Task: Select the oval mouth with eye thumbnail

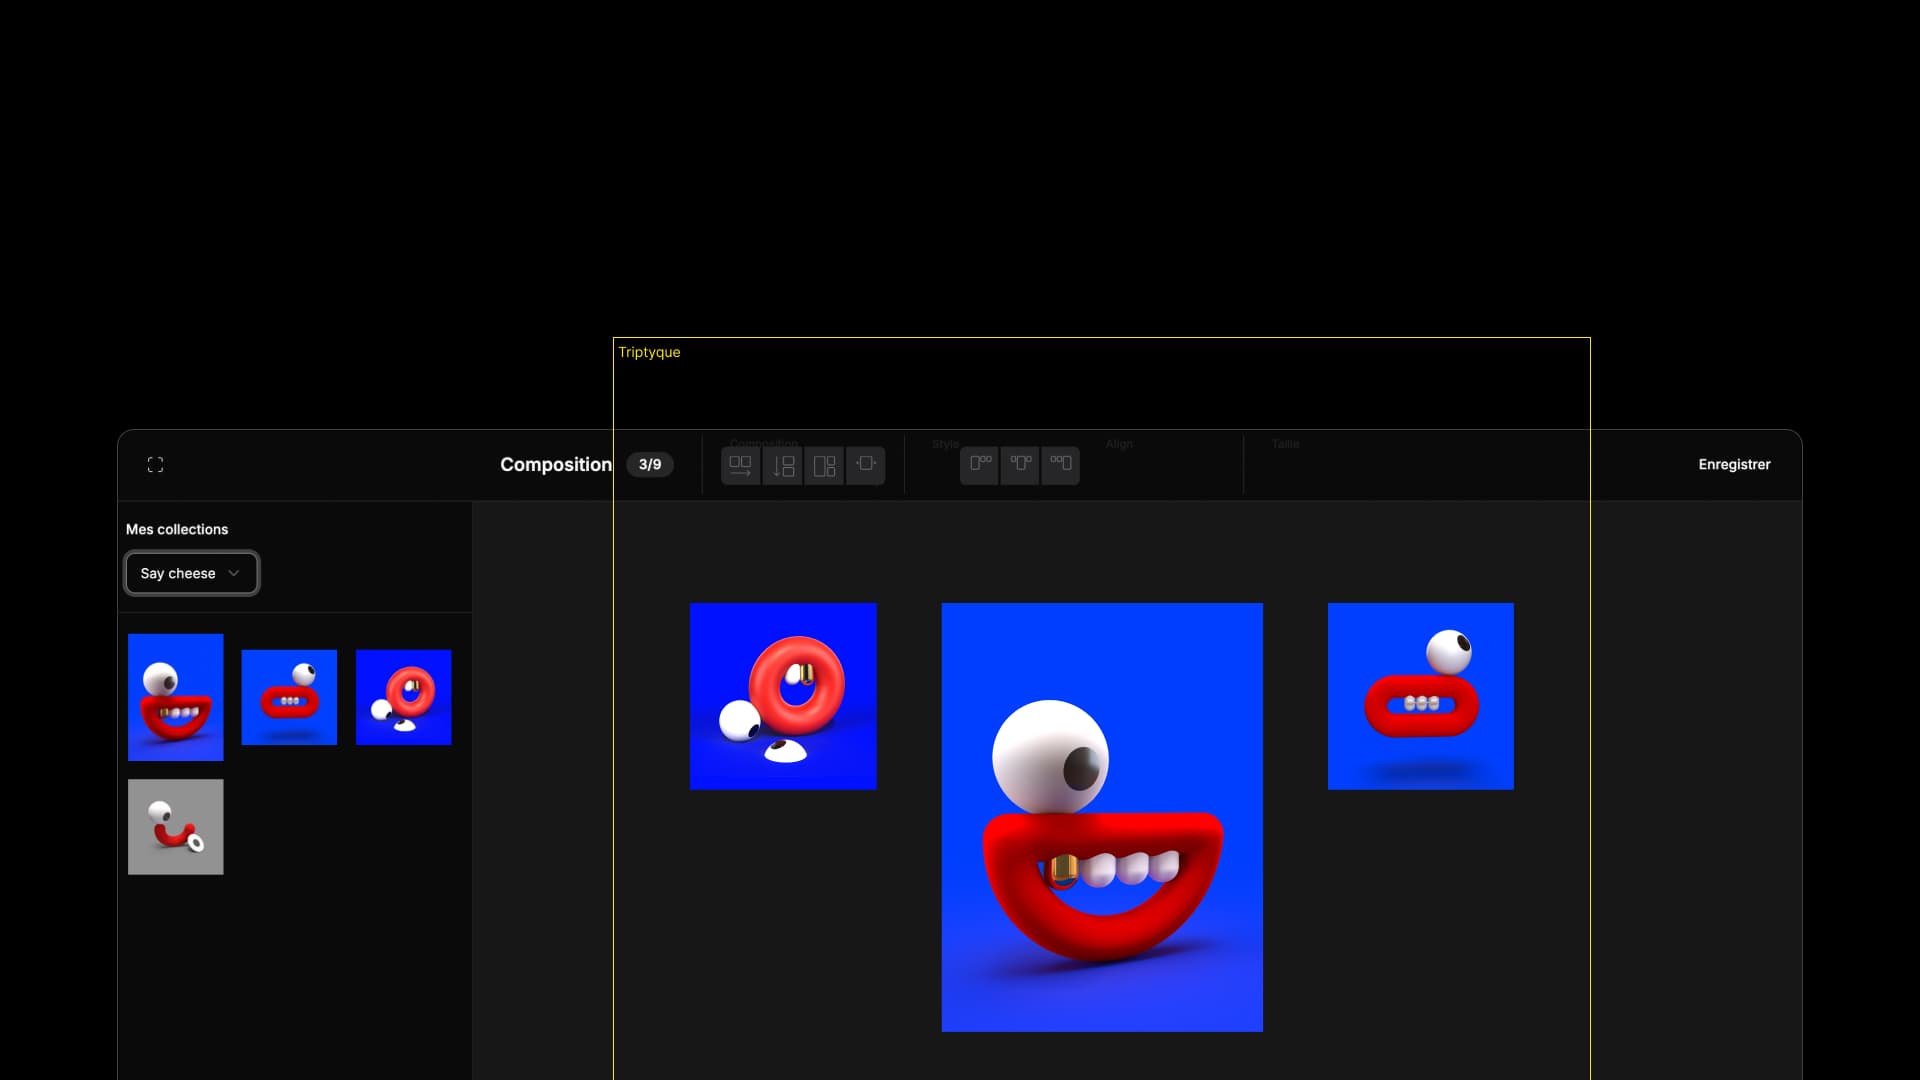Action: point(289,697)
